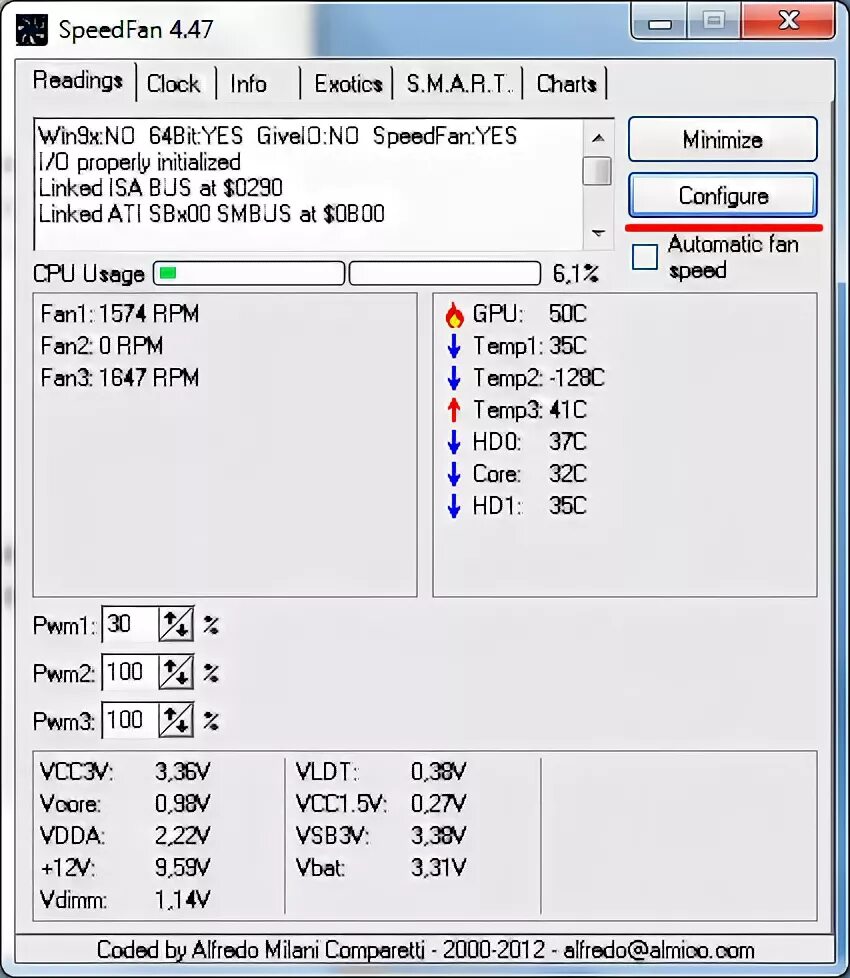Enable the Automatic fan speed checkbox

click(645, 257)
